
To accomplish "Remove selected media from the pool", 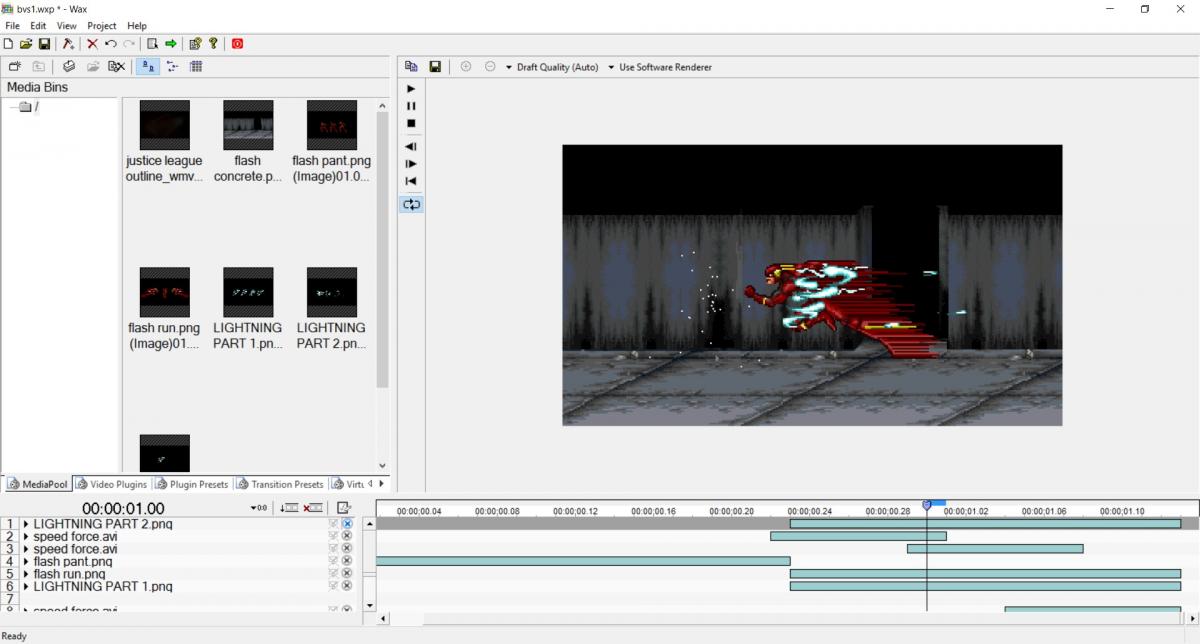I will pos(117,67).
